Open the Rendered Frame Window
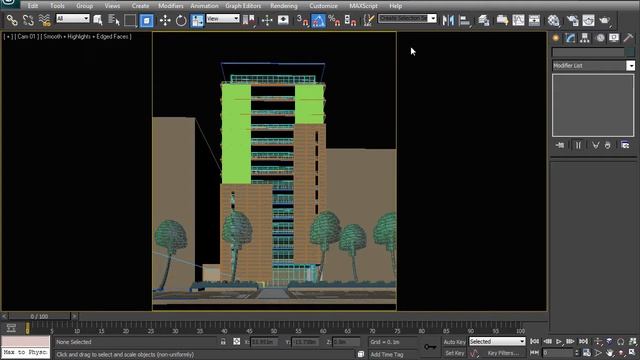The image size is (640, 360). [x=588, y=20]
